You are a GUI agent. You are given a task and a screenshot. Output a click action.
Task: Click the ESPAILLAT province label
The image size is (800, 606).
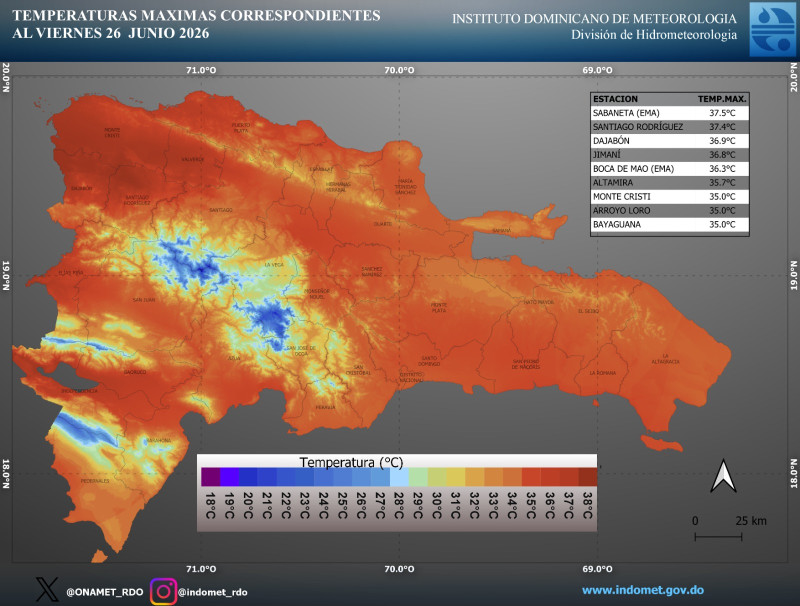[x=321, y=169]
